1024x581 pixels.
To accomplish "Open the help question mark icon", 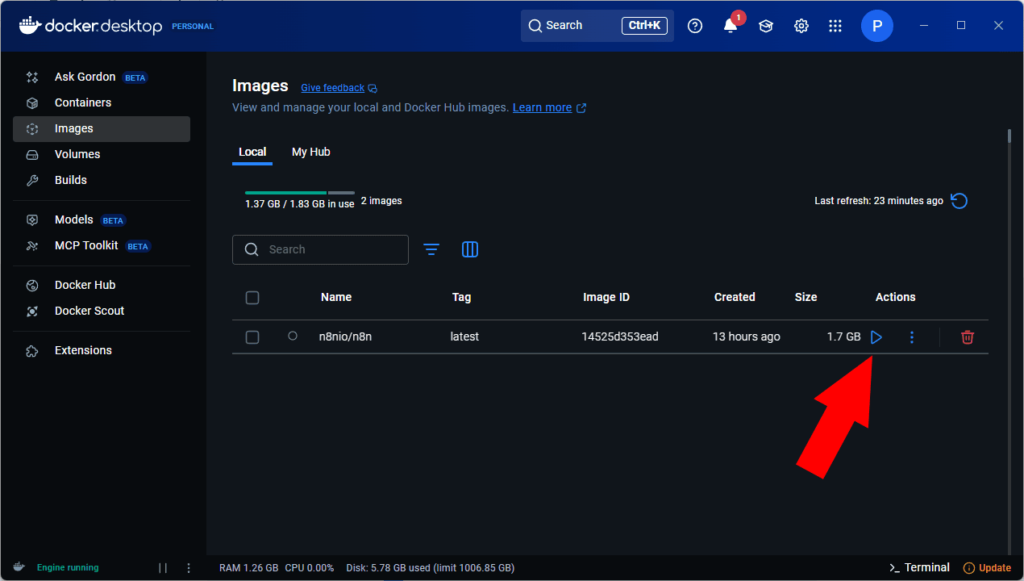I will (x=695, y=25).
